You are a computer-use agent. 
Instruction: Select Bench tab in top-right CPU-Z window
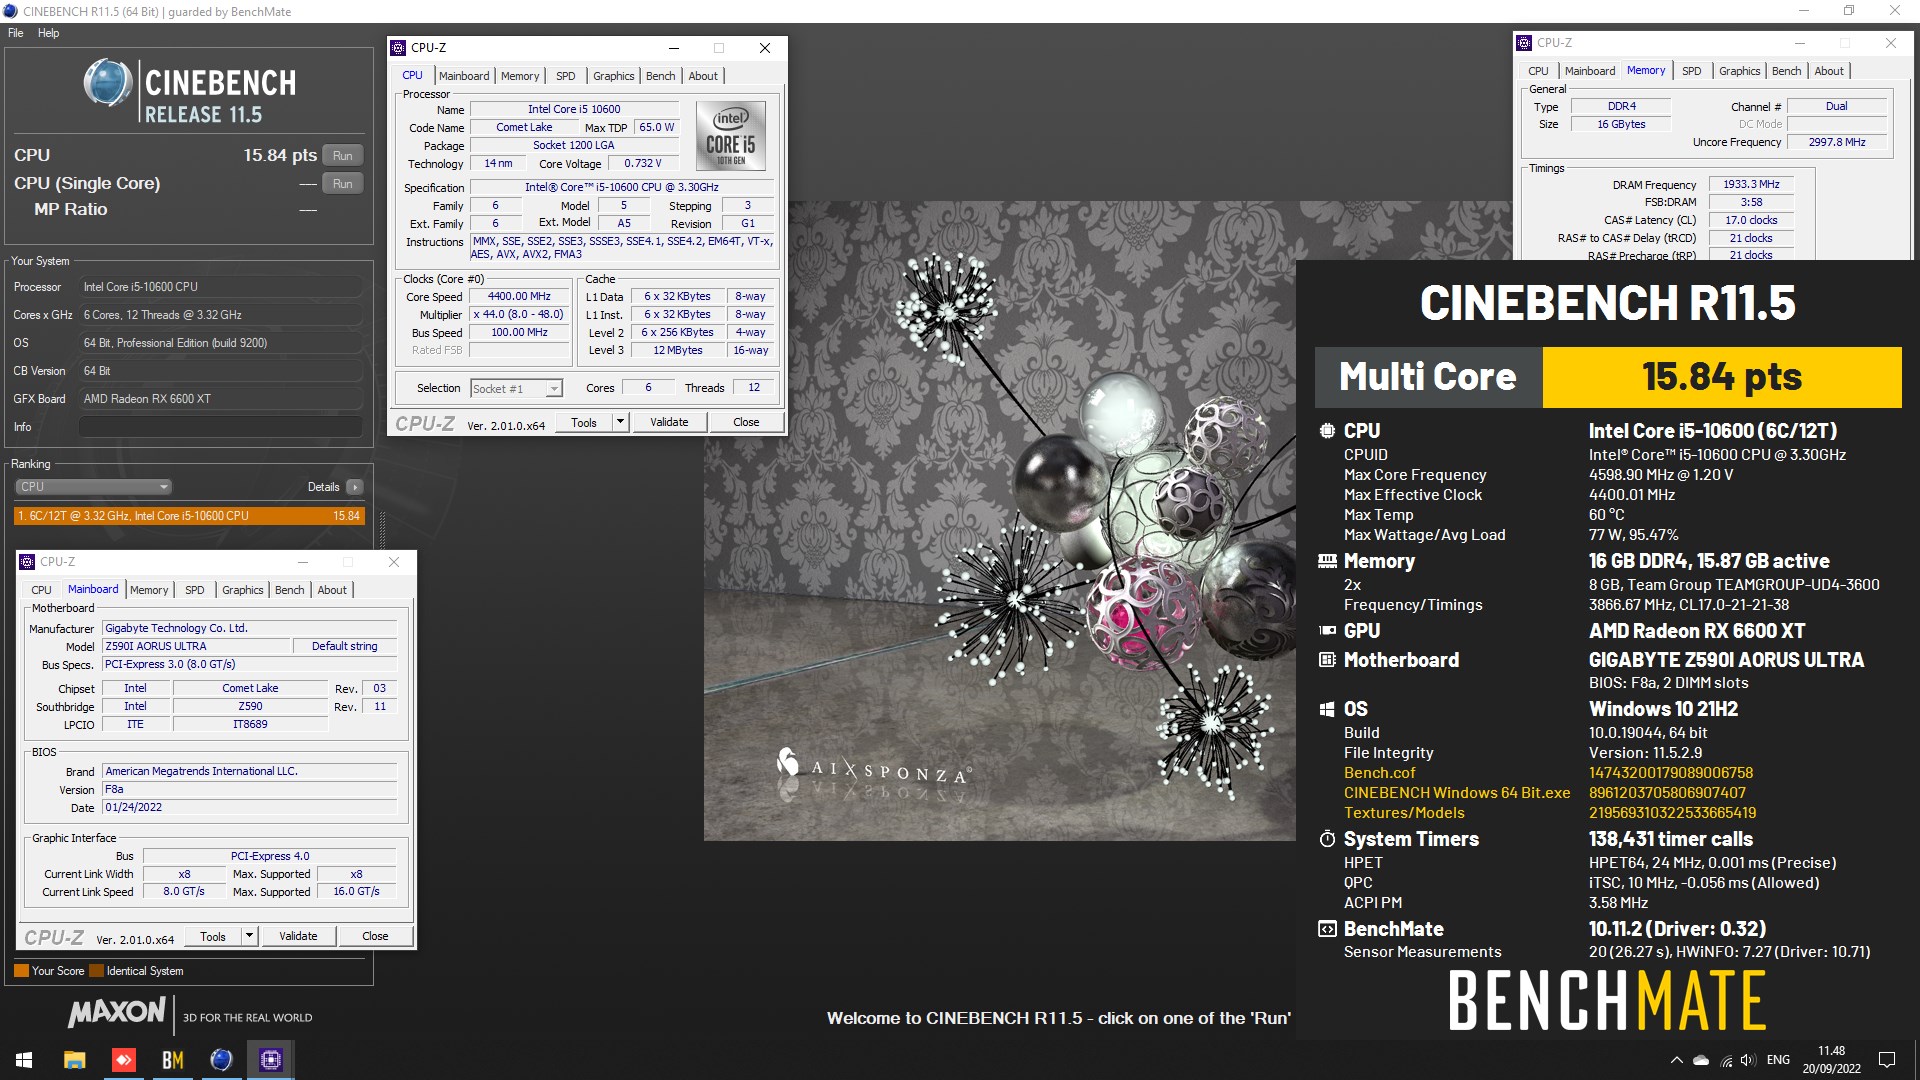[x=1787, y=71]
